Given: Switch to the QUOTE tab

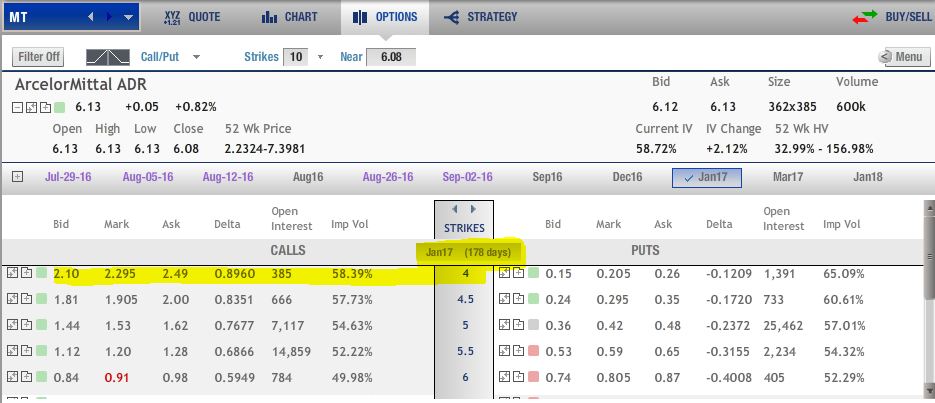Looking at the screenshot, I should click(191, 17).
